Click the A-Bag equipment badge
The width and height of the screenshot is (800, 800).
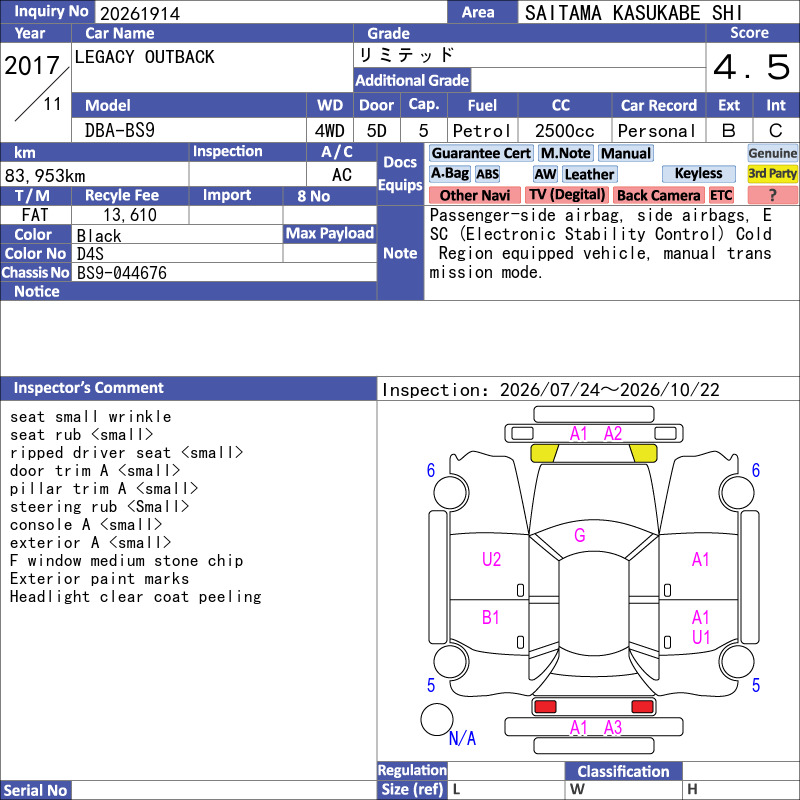click(449, 174)
